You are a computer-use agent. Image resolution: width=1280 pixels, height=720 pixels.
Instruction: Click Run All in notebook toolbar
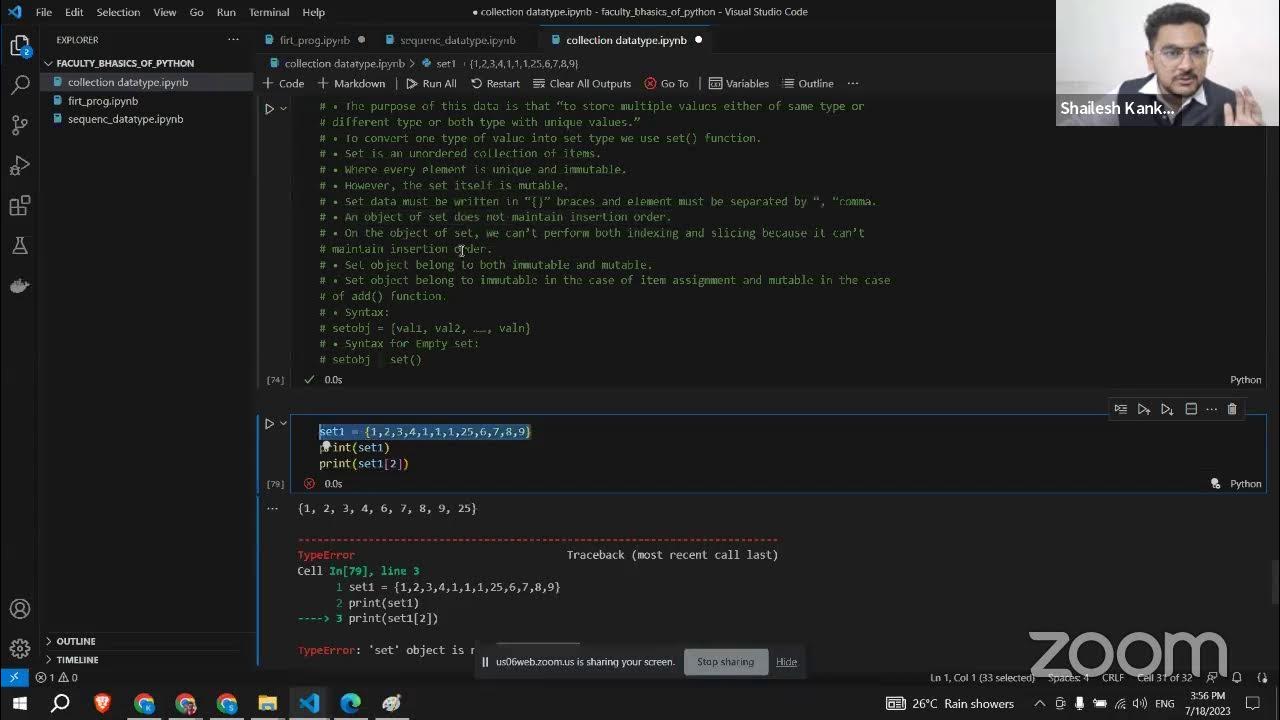431,83
